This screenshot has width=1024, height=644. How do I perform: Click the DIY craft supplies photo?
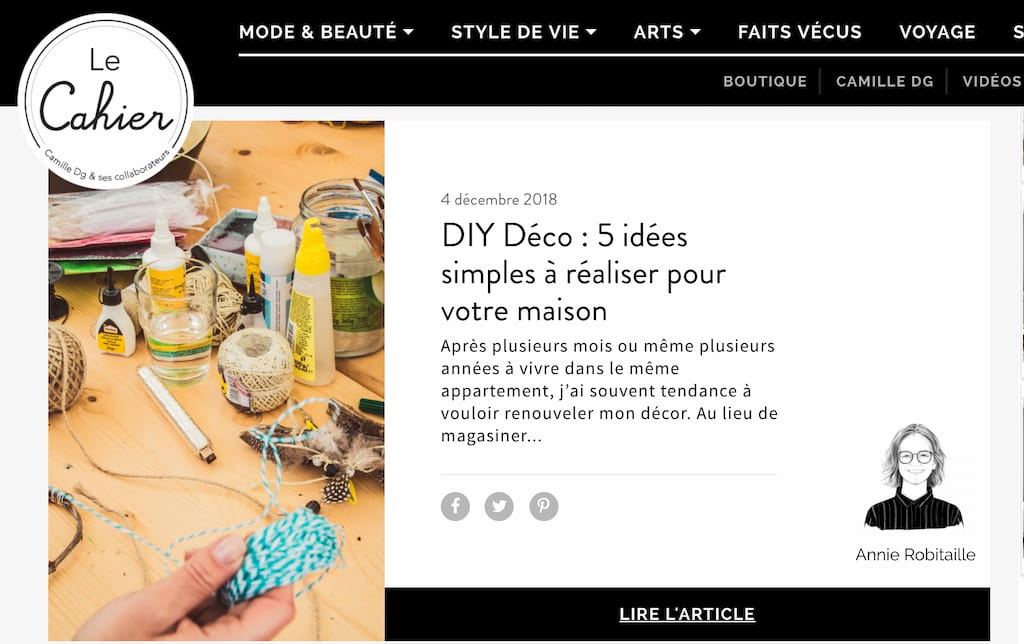pyautogui.click(x=216, y=381)
